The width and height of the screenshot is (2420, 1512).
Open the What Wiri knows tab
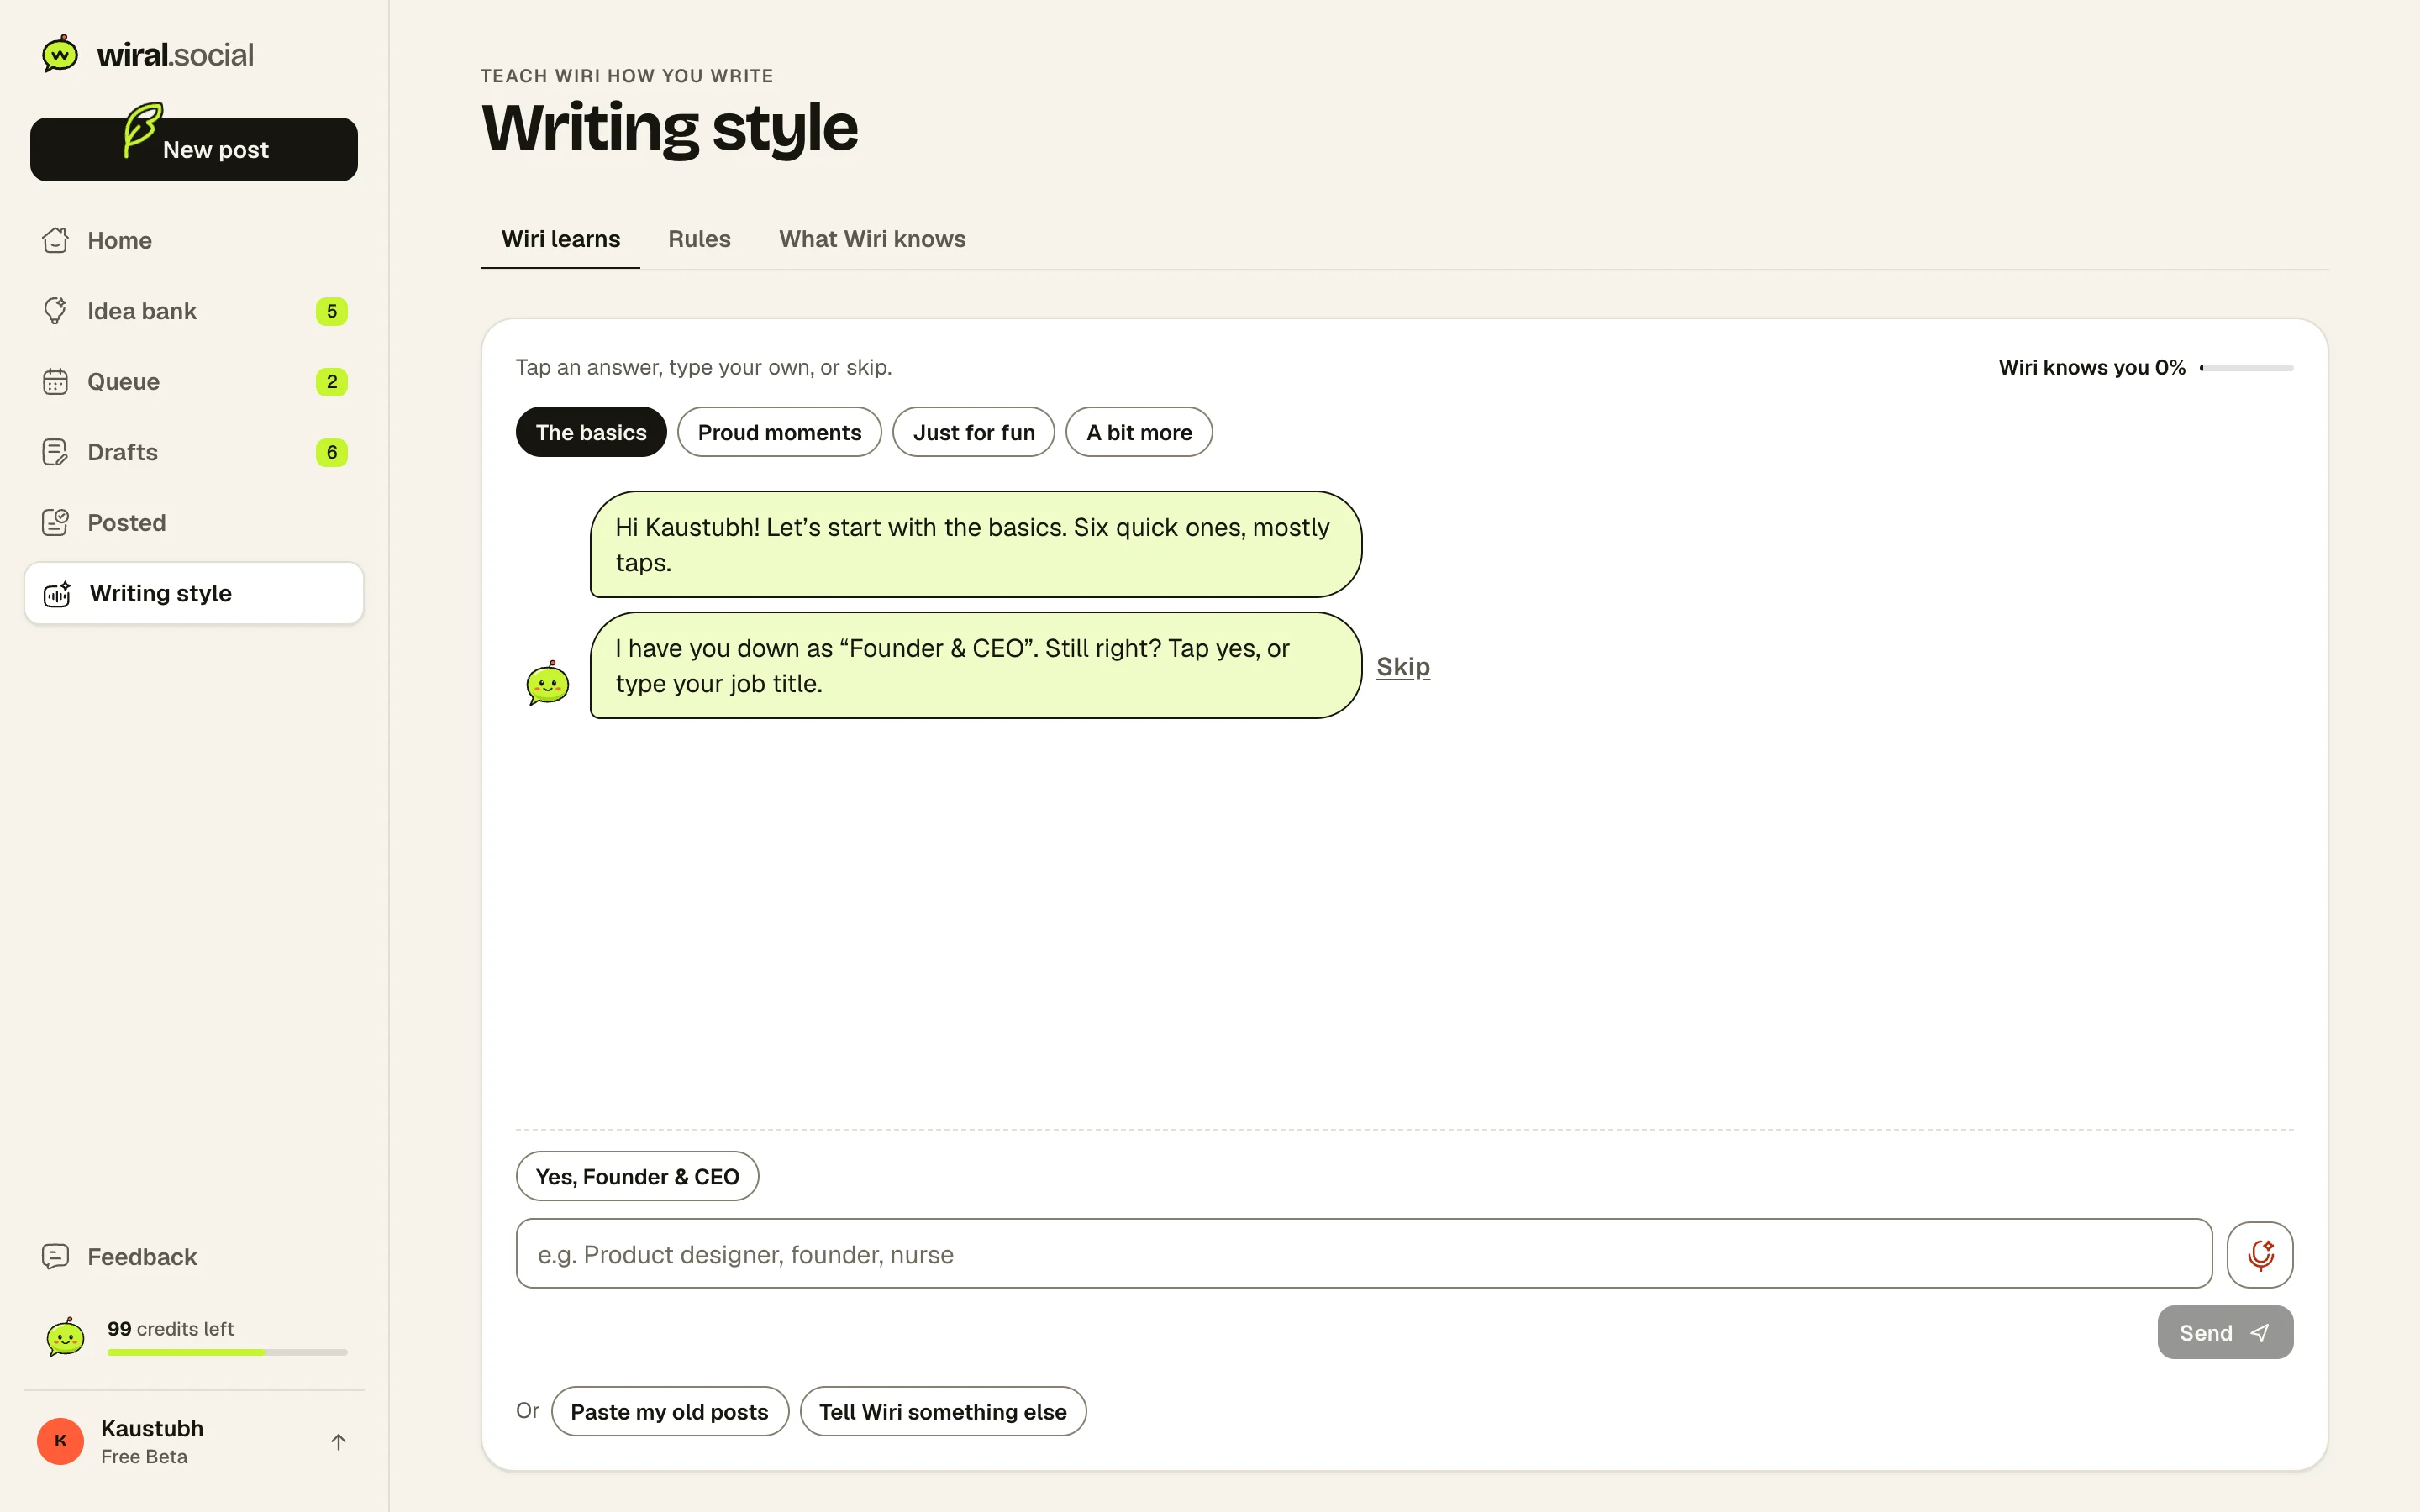(872, 239)
